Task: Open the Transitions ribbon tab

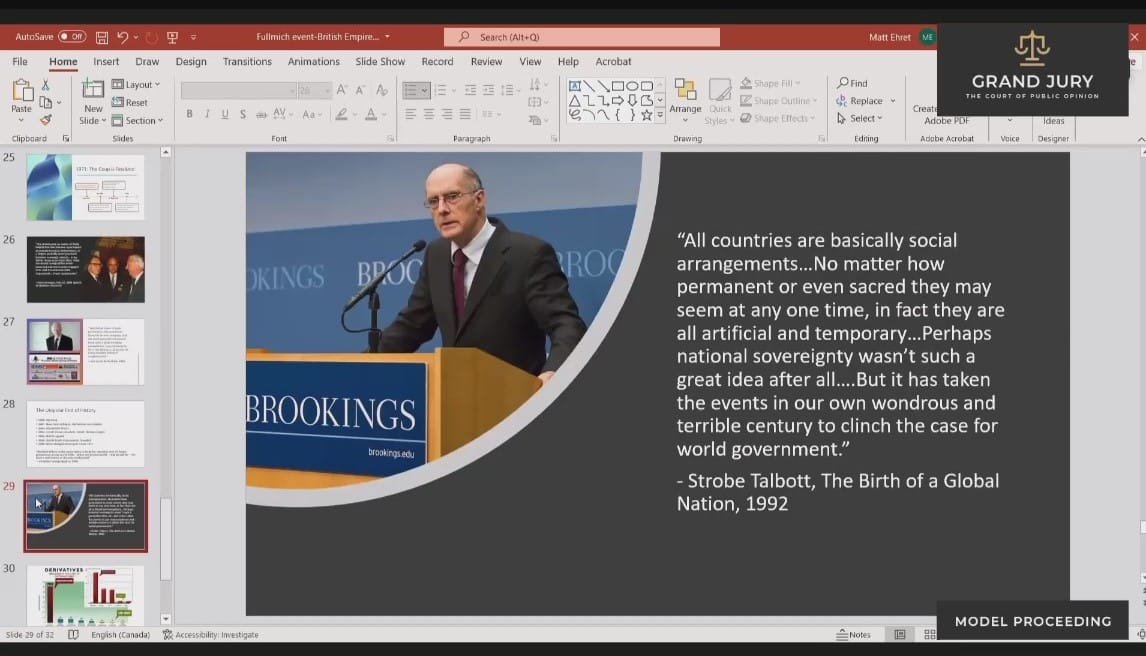Action: click(247, 61)
